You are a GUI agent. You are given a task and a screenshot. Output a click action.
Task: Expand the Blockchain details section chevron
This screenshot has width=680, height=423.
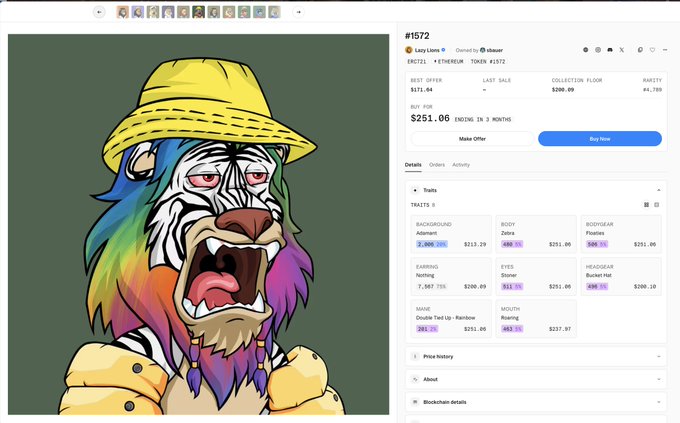tap(659, 402)
